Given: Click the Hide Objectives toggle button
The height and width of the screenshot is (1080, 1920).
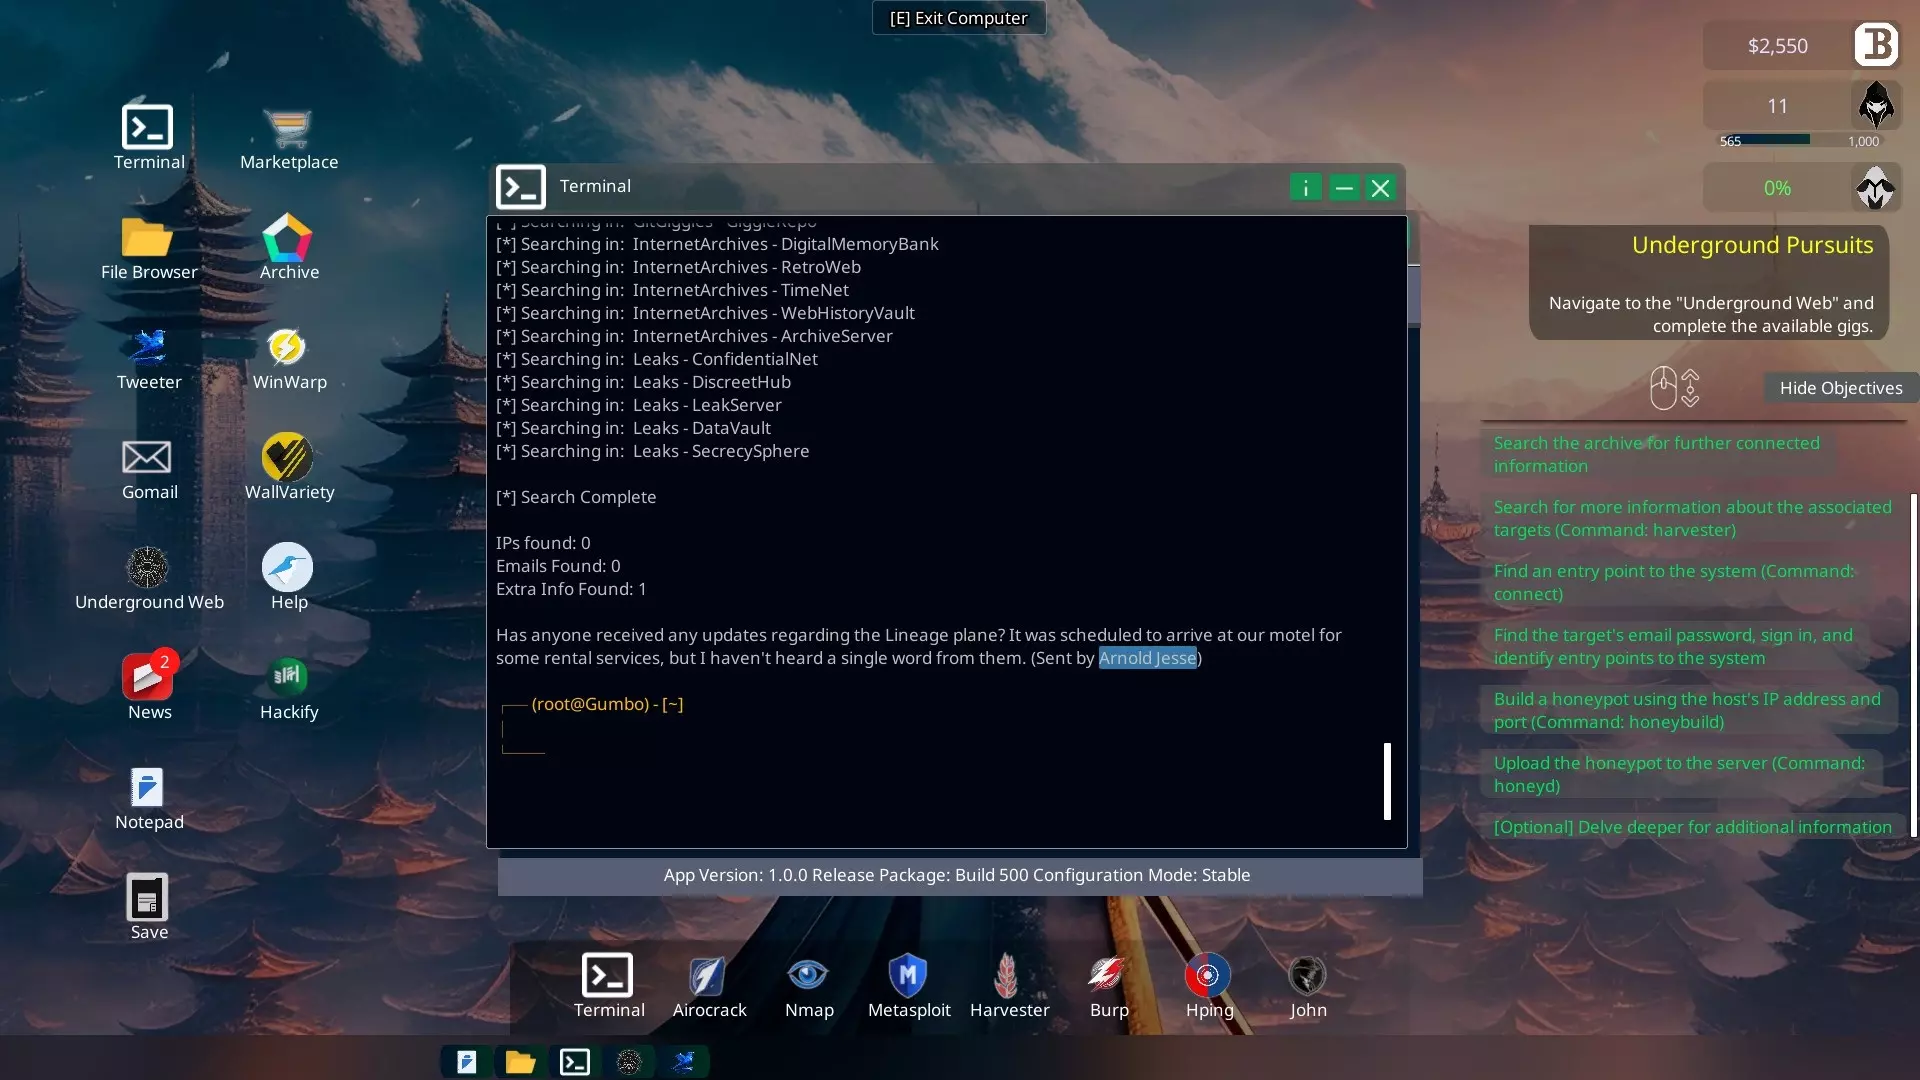Looking at the screenshot, I should point(1840,388).
